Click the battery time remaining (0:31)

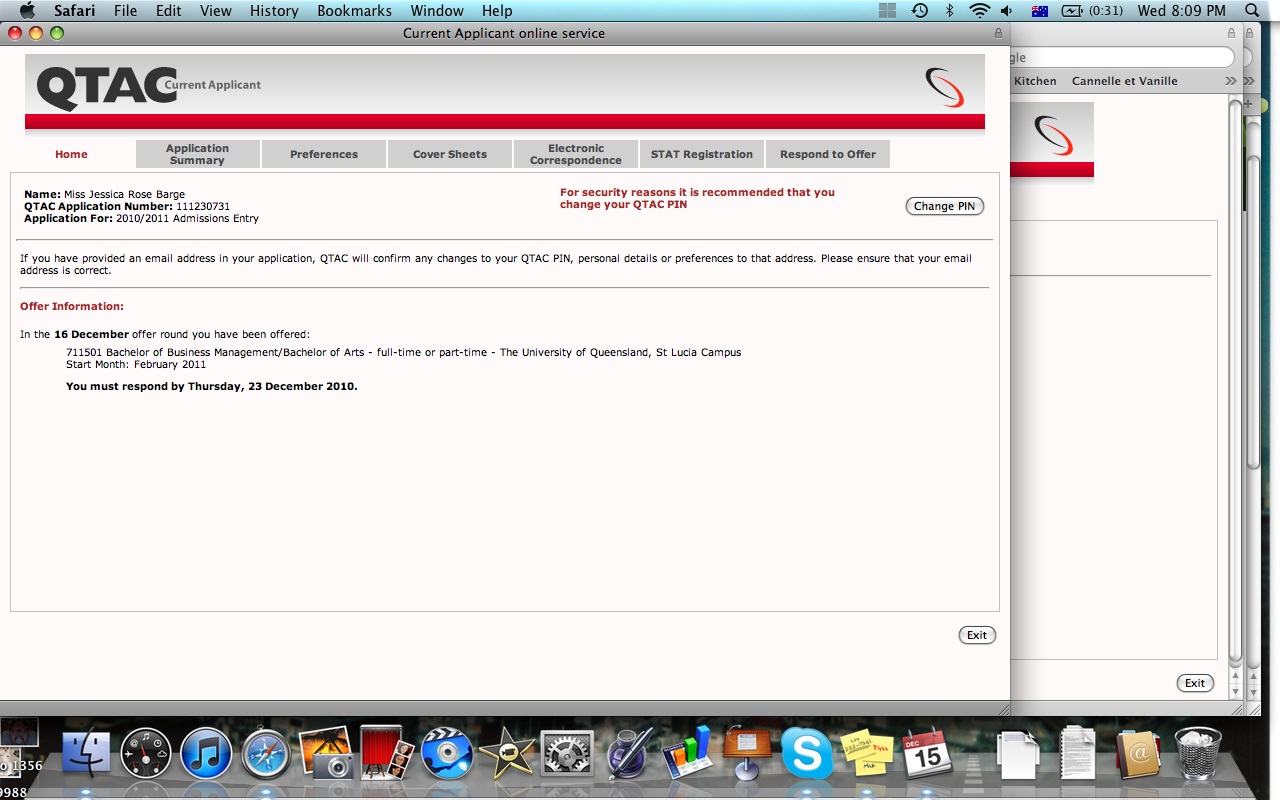click(x=1106, y=11)
